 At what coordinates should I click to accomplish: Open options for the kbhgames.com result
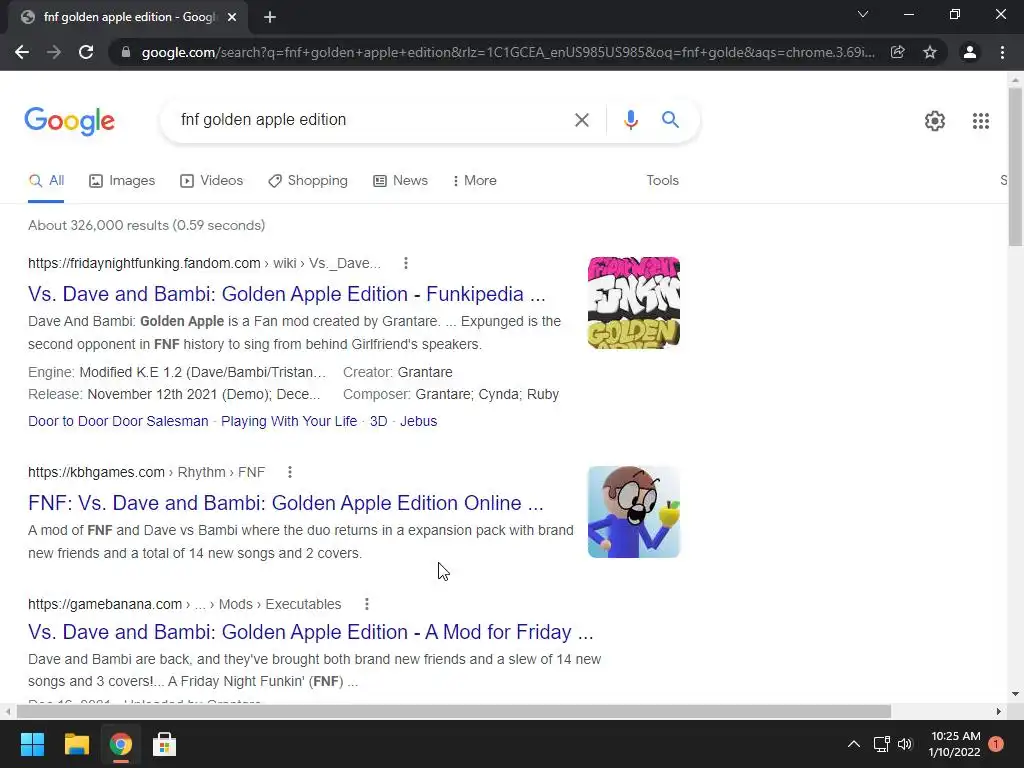tap(290, 472)
